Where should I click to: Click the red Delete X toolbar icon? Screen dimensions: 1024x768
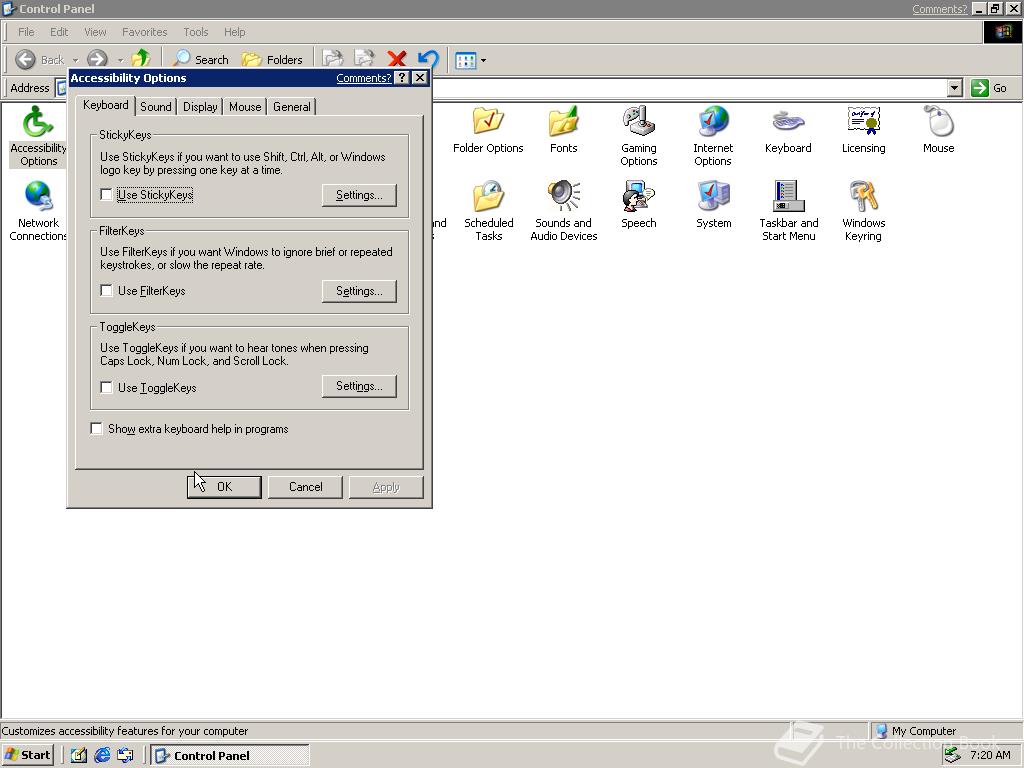pos(396,59)
